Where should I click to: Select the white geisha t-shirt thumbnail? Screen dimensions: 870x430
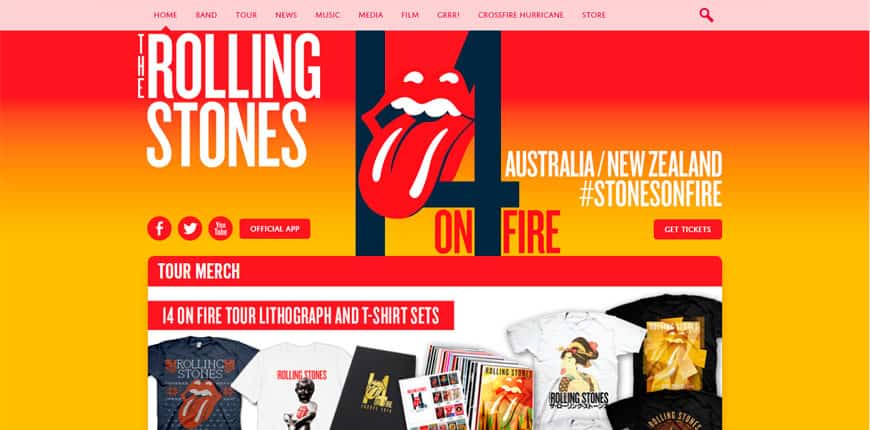coord(577,371)
